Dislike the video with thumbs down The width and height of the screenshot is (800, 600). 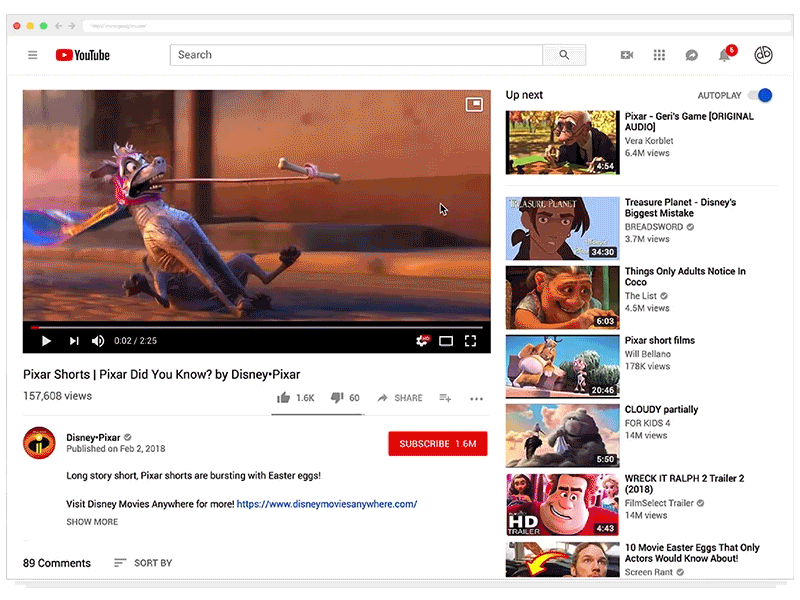pos(338,397)
